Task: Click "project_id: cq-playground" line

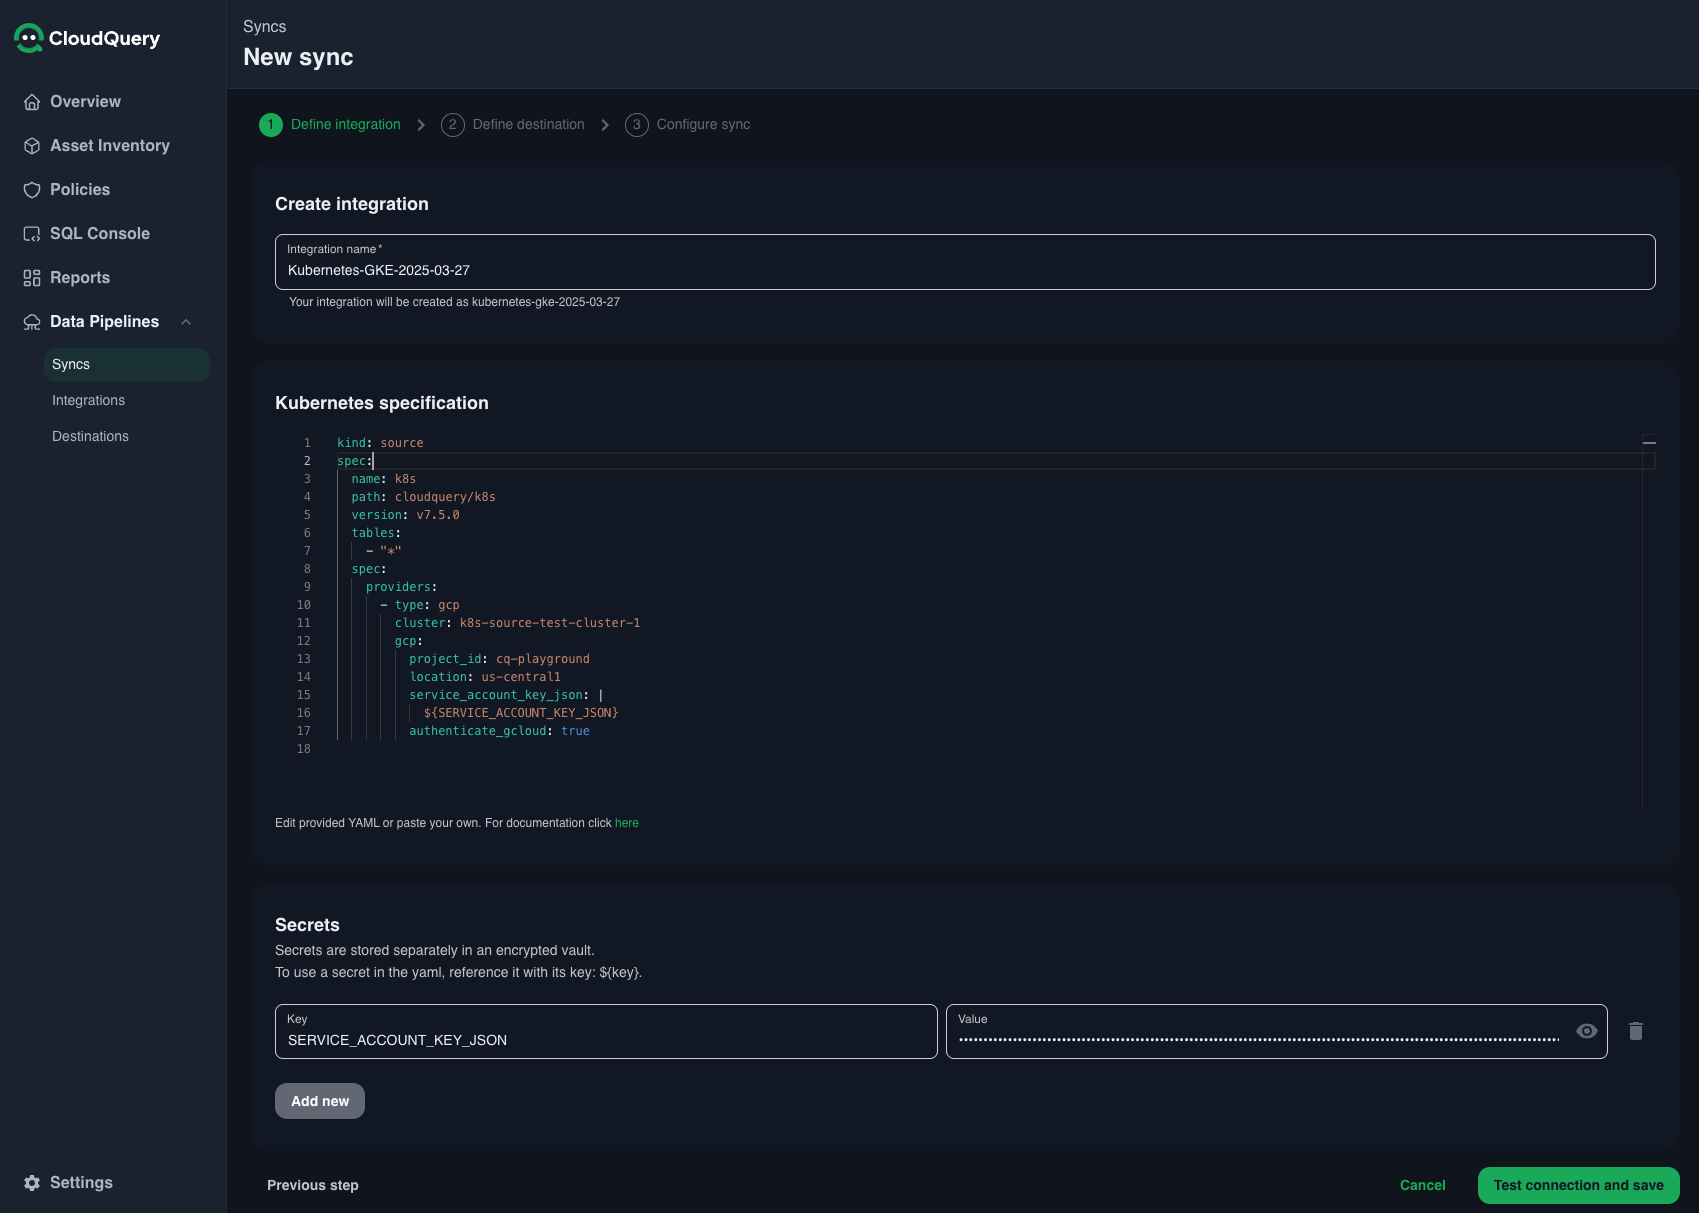Action: [x=500, y=659]
